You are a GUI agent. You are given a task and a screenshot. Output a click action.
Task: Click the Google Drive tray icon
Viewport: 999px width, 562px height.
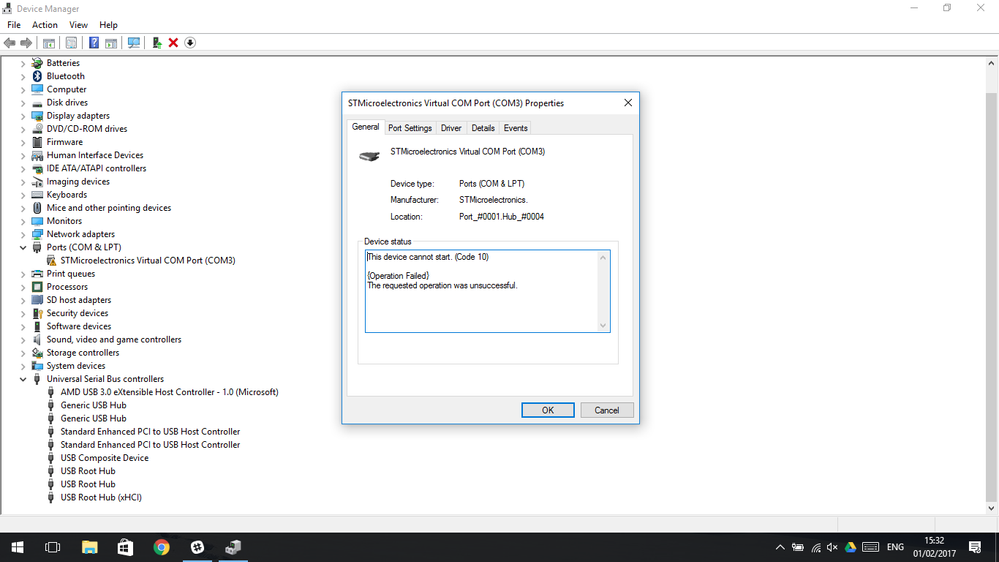coord(850,547)
